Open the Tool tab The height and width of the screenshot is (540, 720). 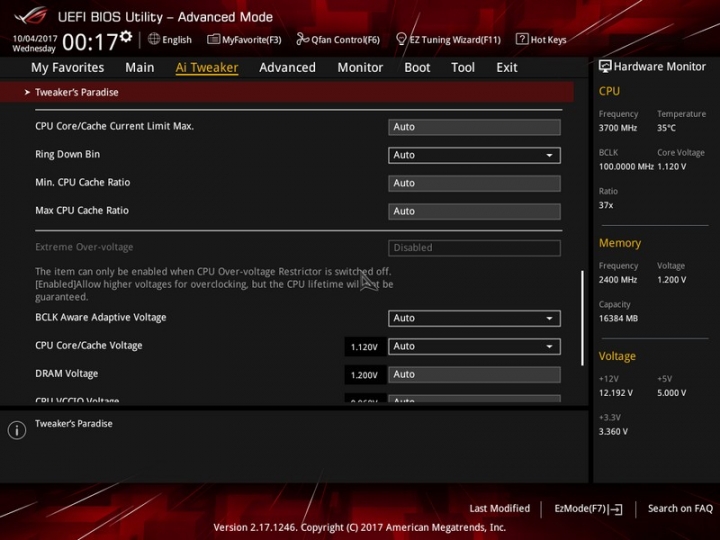[x=463, y=68]
